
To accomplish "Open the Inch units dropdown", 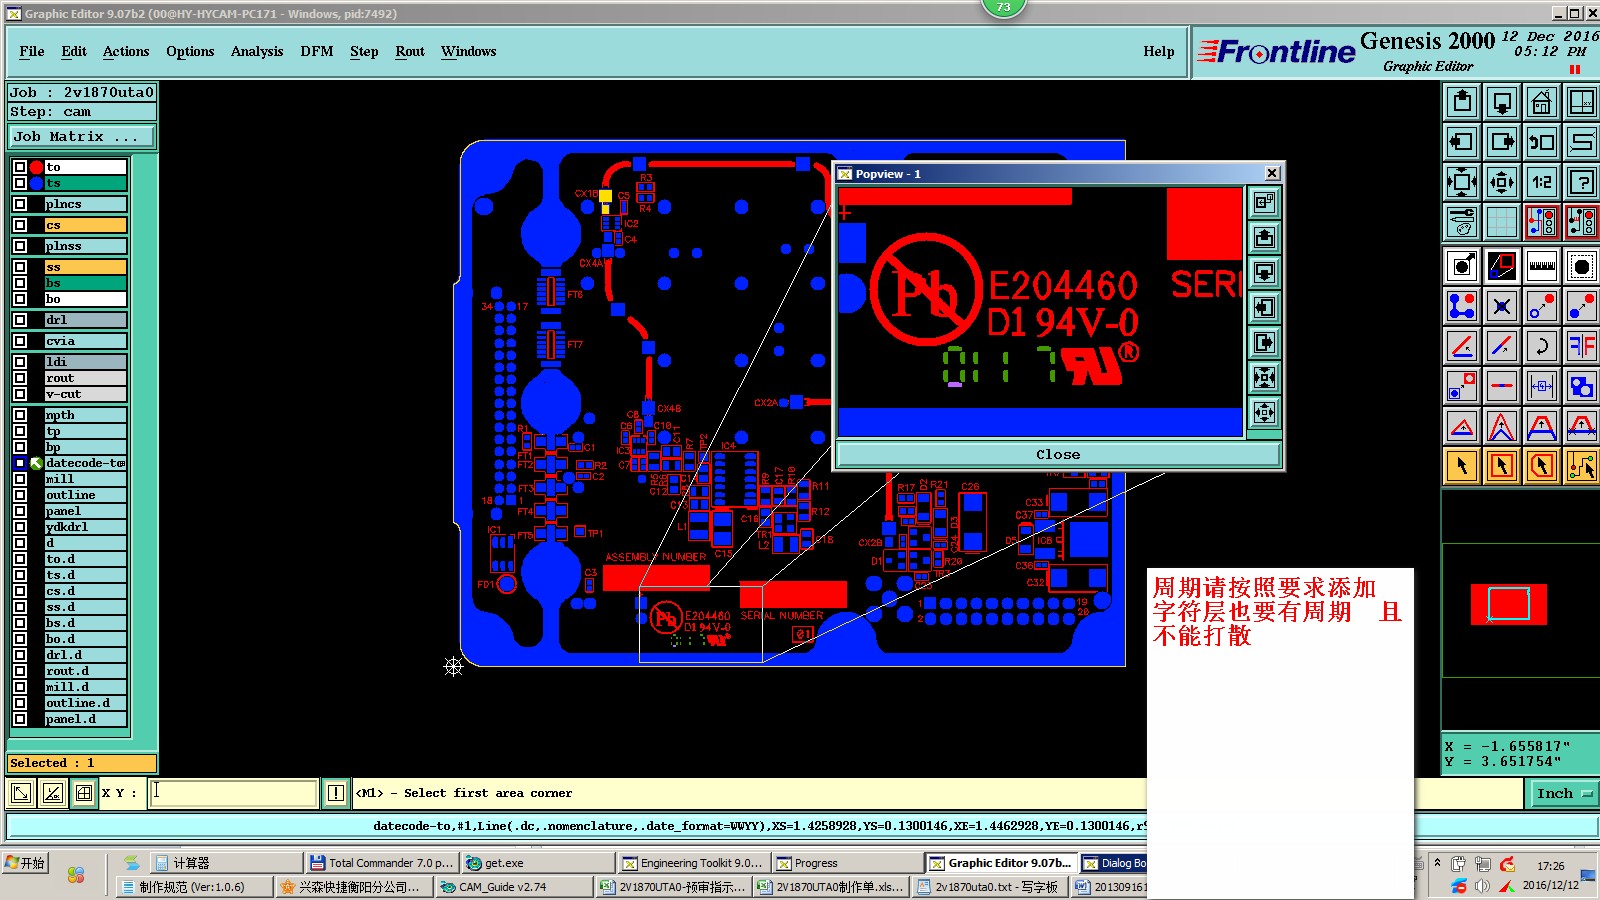I will 1563,793.
